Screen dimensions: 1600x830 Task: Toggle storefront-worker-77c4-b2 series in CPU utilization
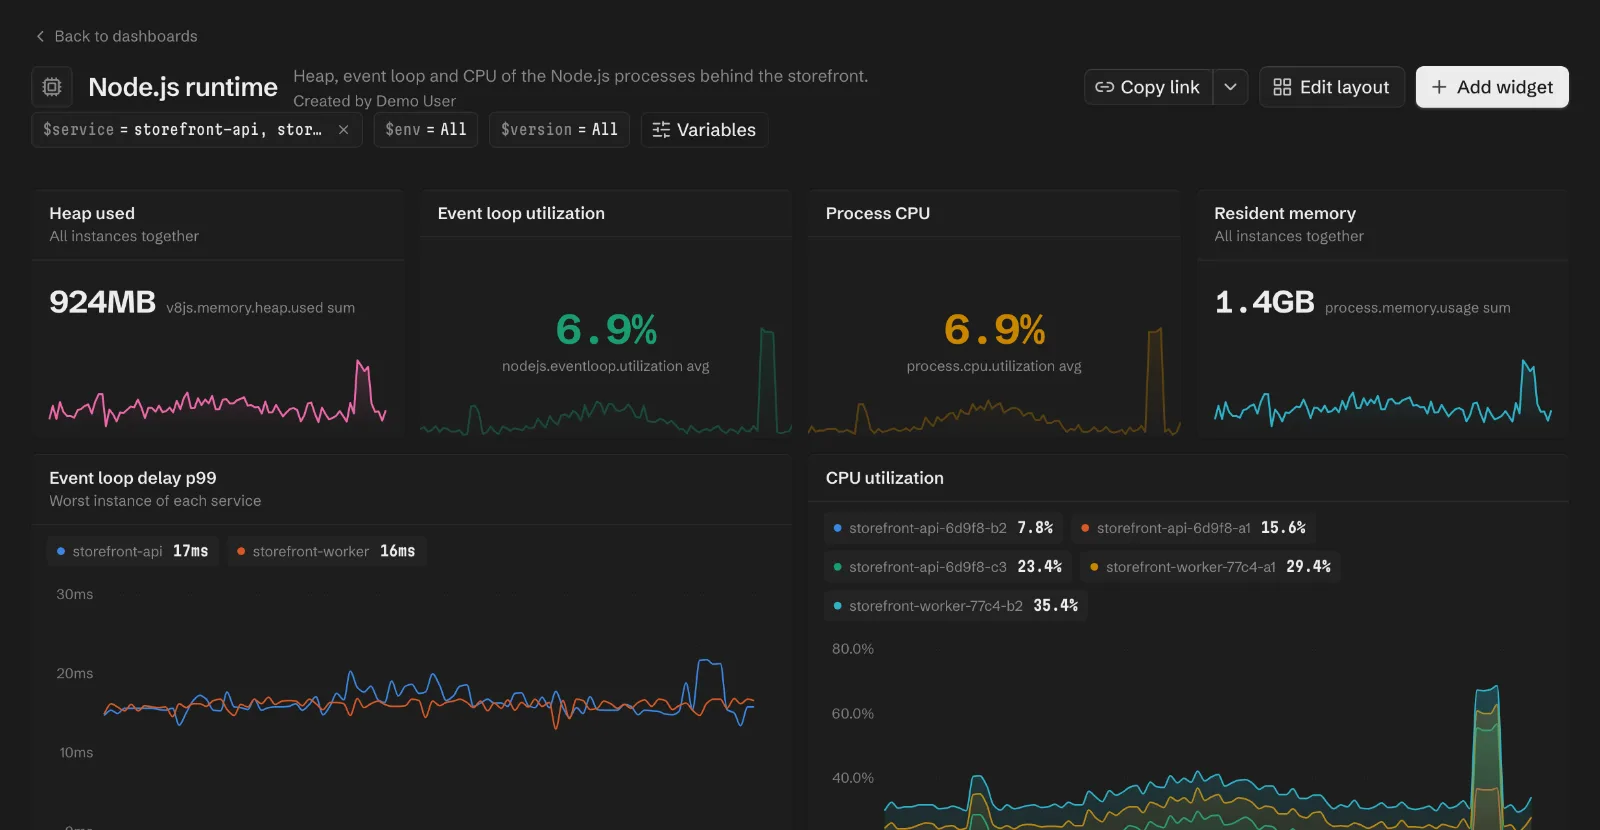[x=956, y=606]
